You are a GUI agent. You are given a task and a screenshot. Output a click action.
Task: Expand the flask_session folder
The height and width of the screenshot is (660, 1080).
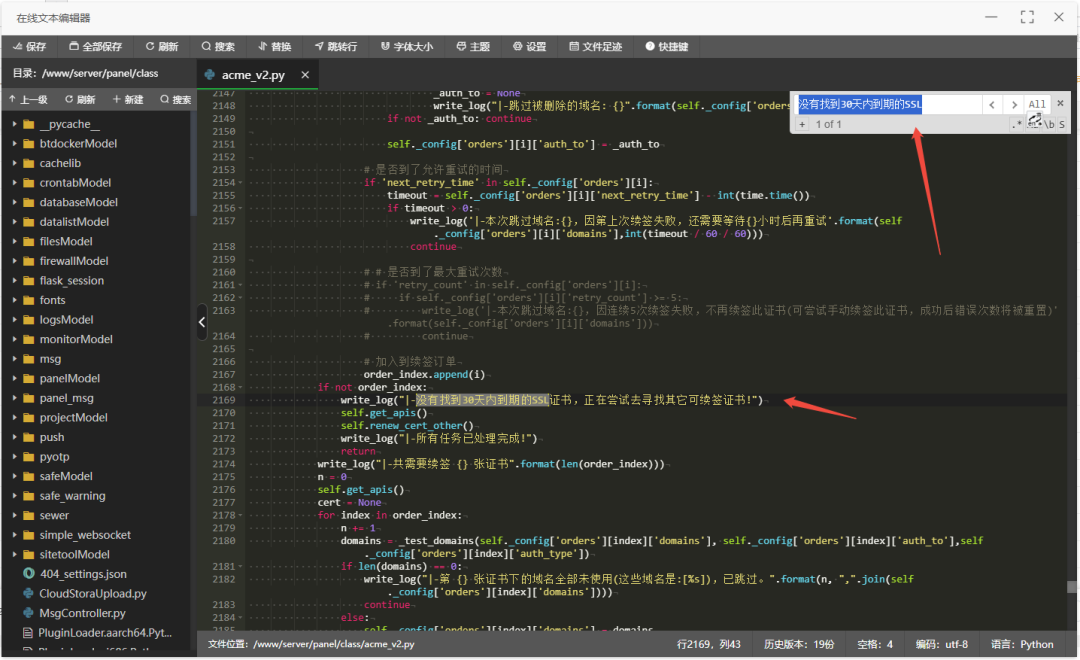[x=14, y=280]
